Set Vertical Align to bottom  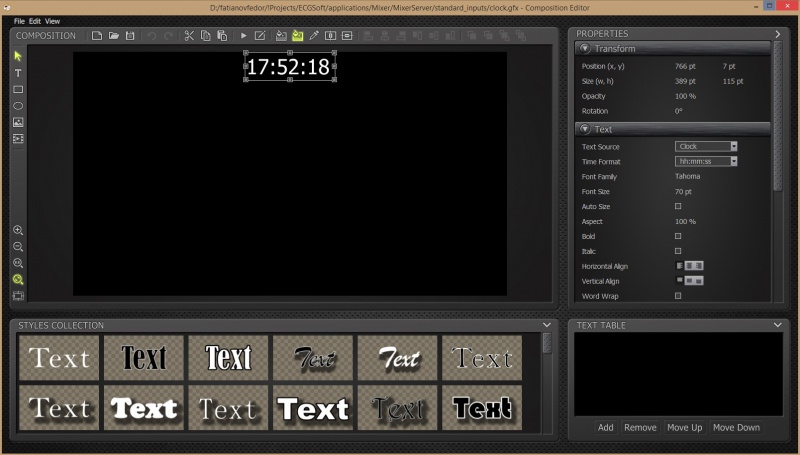click(x=698, y=281)
